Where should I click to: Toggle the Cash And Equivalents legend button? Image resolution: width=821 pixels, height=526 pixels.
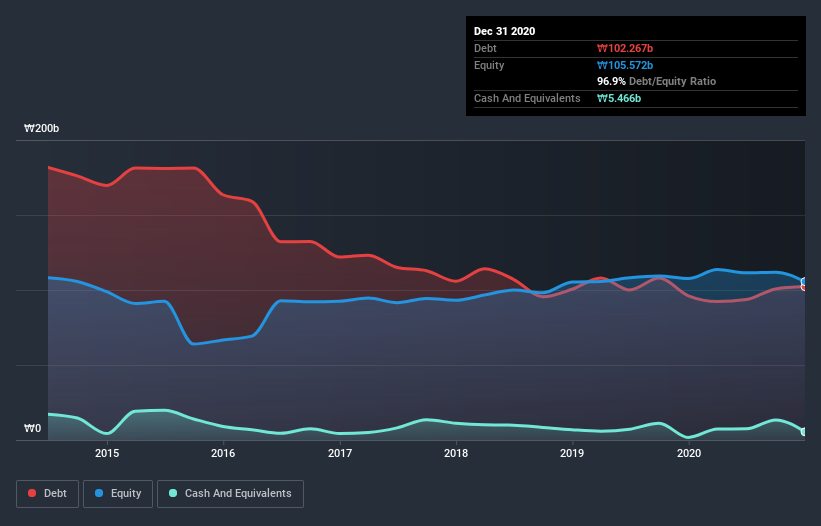(x=230, y=494)
